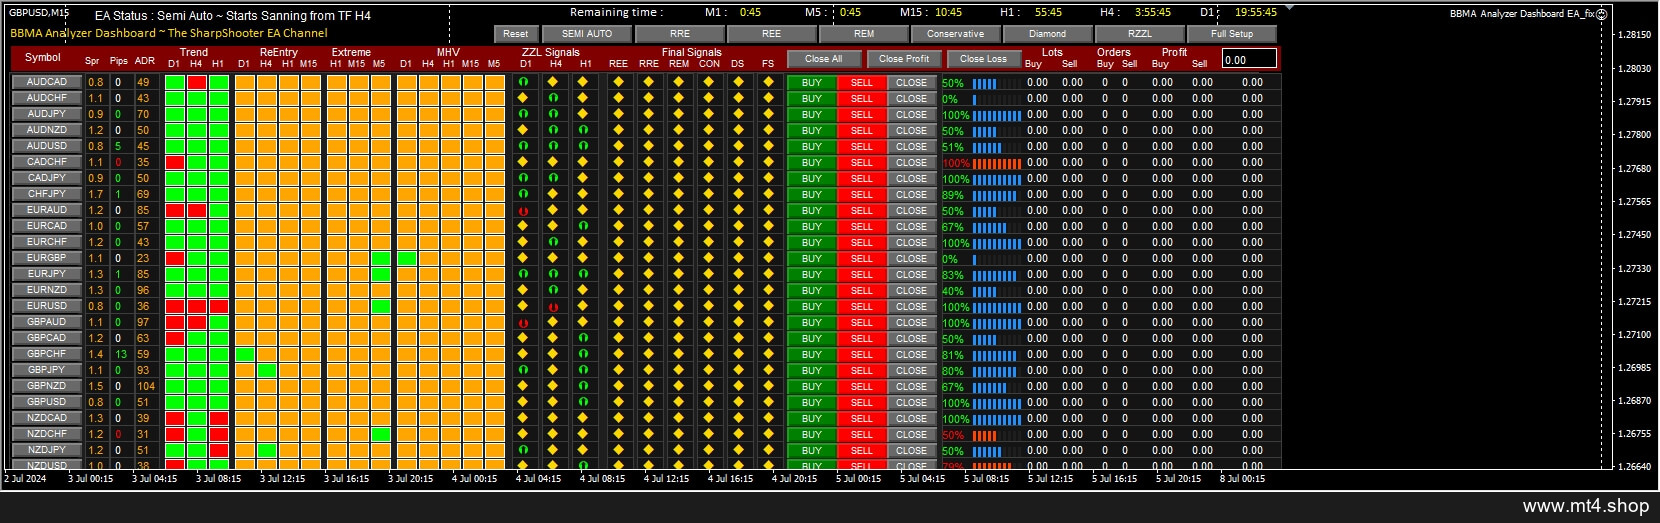
Task: Toggle the RZZL setup button
Action: point(1140,33)
